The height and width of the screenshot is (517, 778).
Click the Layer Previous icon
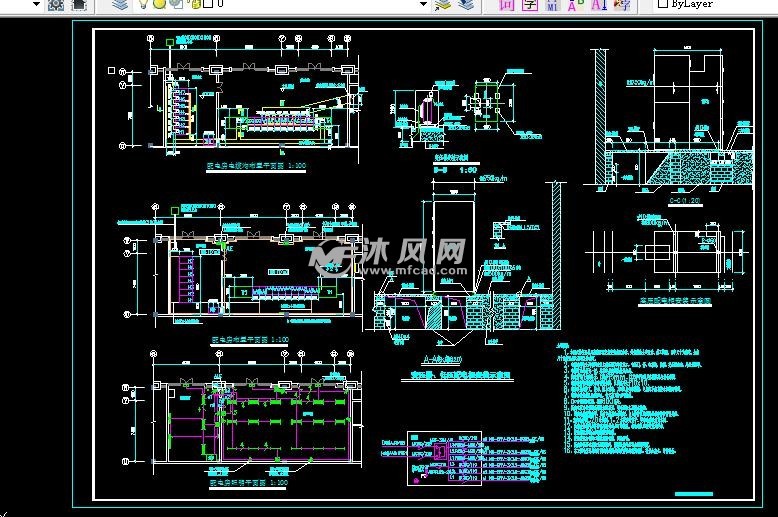coord(465,4)
